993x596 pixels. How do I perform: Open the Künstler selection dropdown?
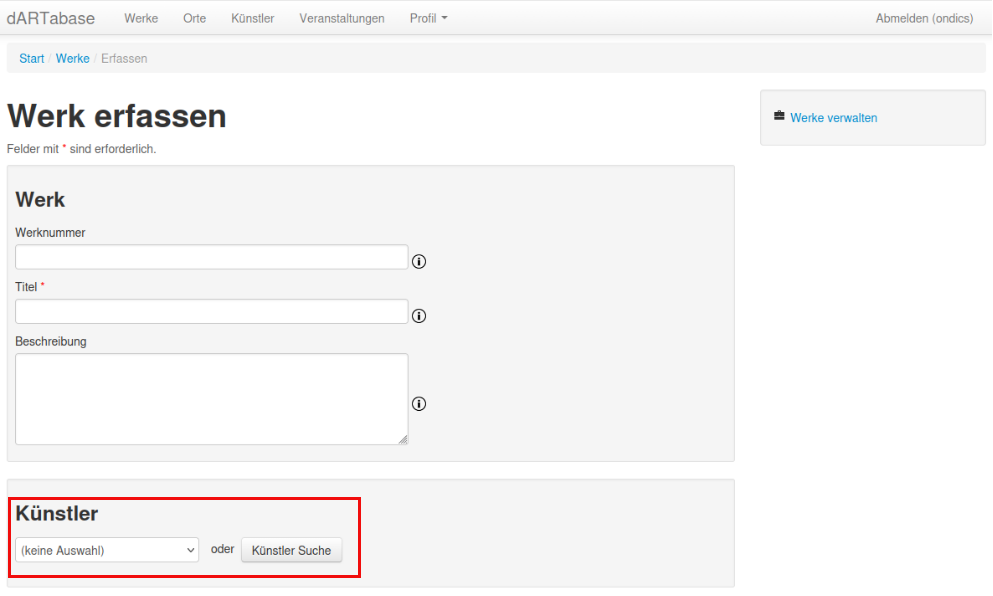coord(107,550)
